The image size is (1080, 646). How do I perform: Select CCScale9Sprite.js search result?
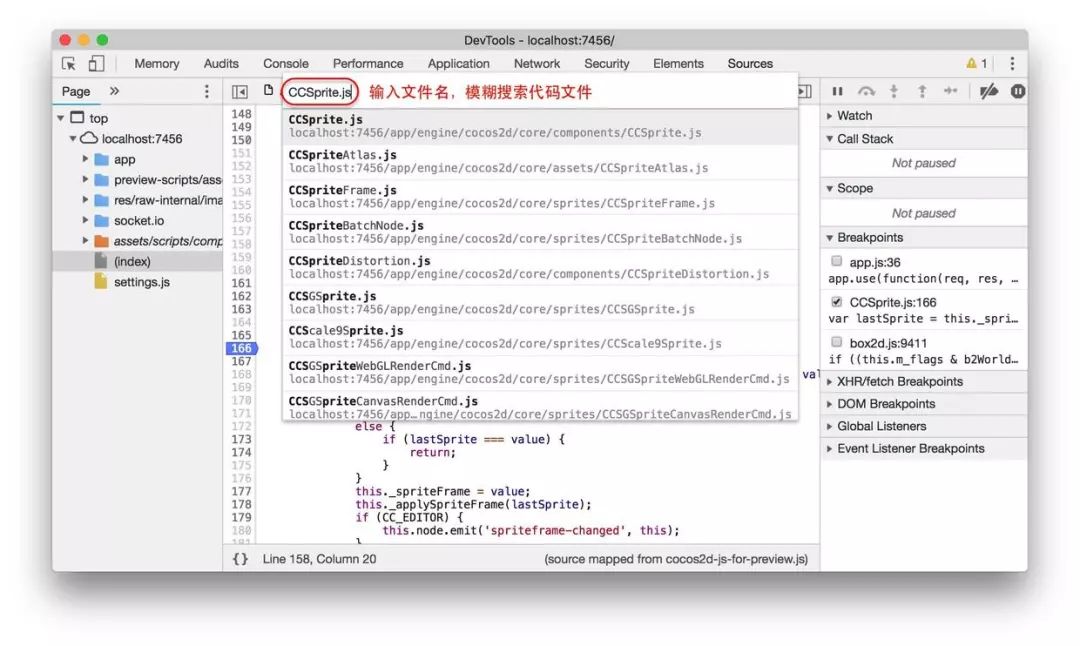pos(540,337)
